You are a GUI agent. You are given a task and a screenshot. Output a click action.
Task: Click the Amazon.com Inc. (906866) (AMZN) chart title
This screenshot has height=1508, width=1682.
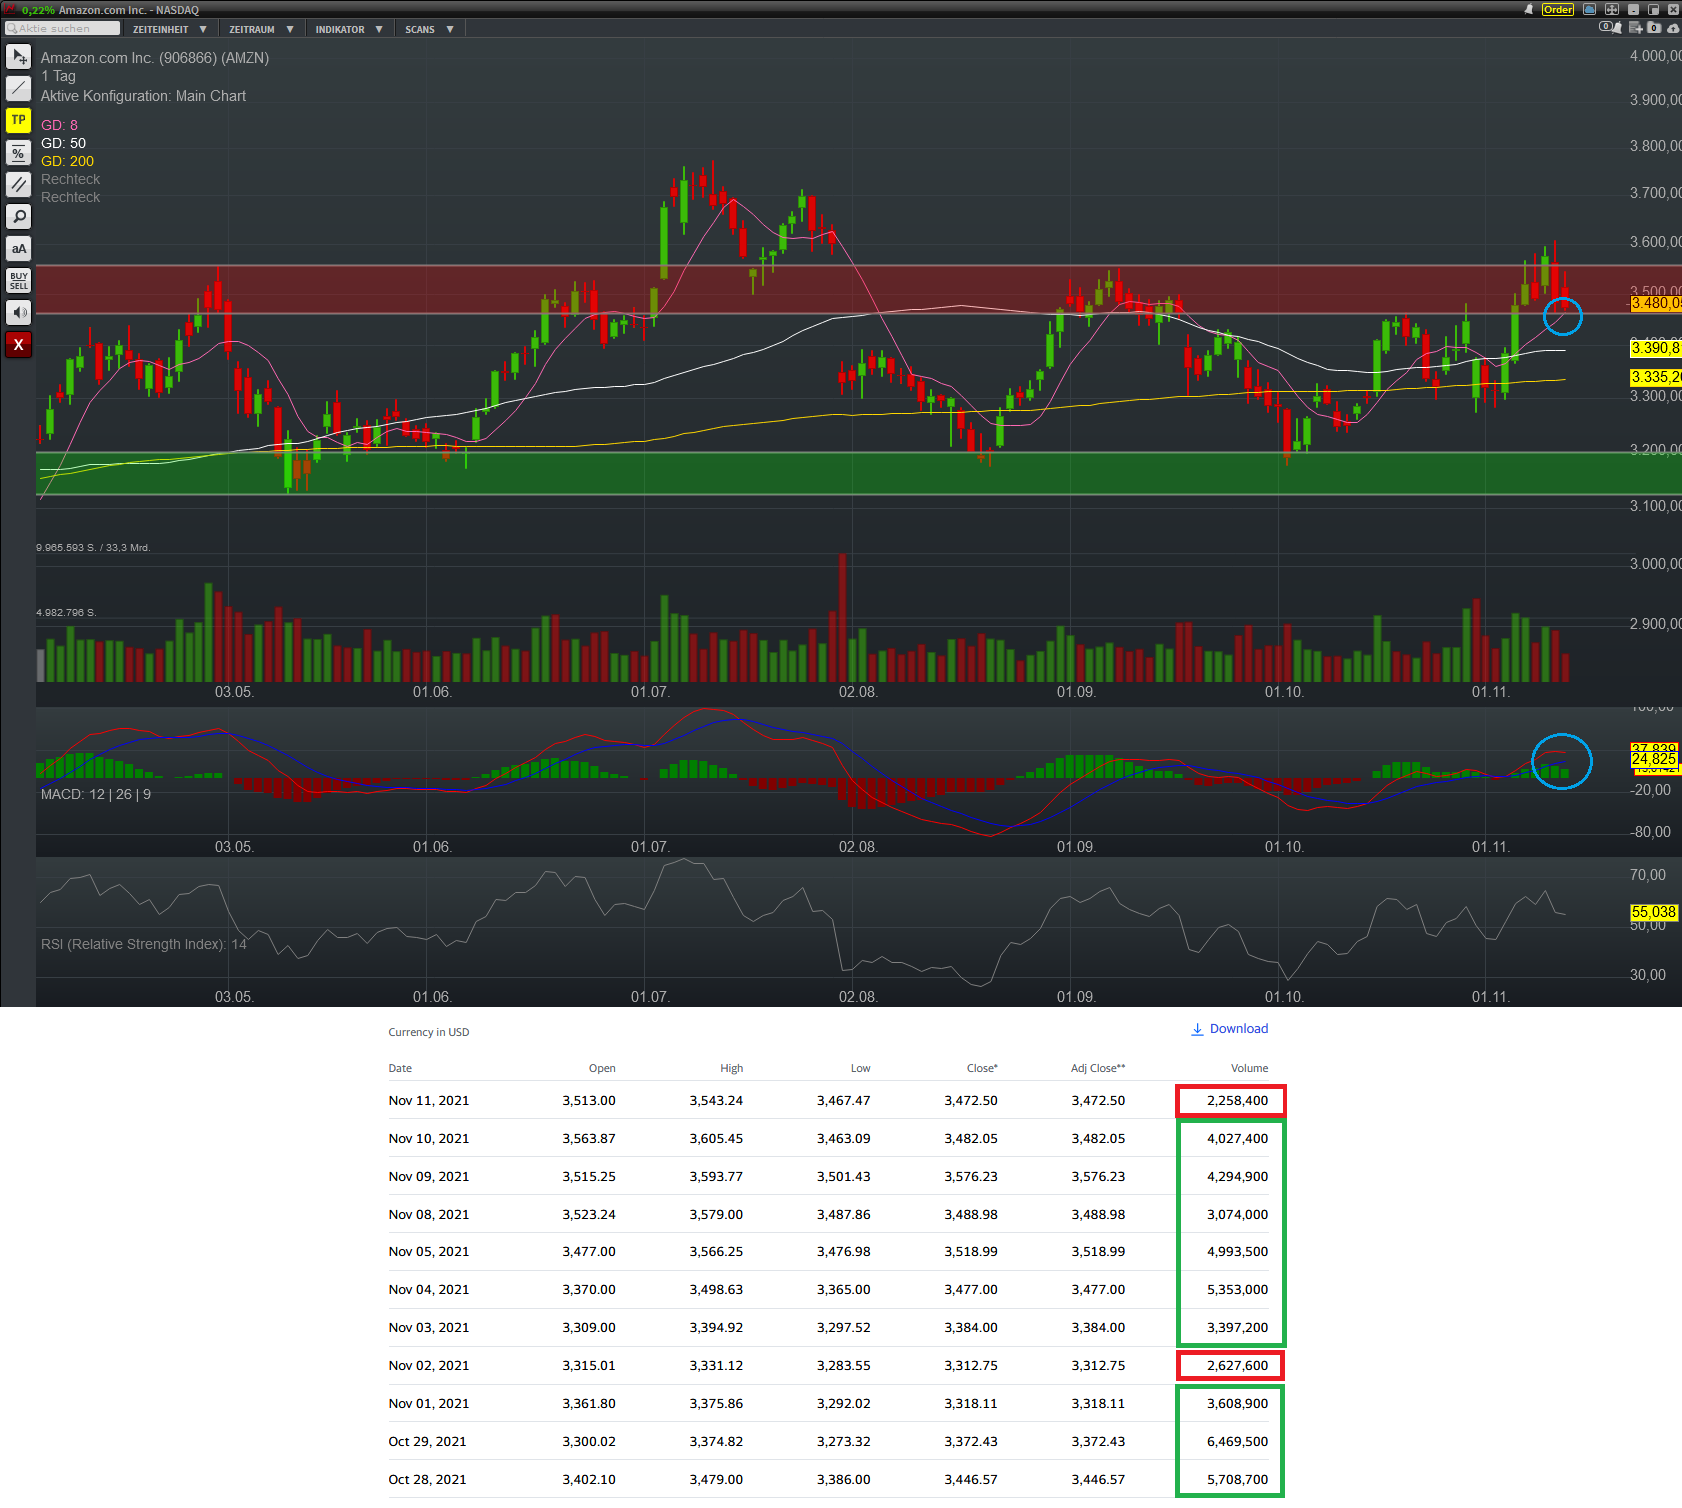coord(155,58)
